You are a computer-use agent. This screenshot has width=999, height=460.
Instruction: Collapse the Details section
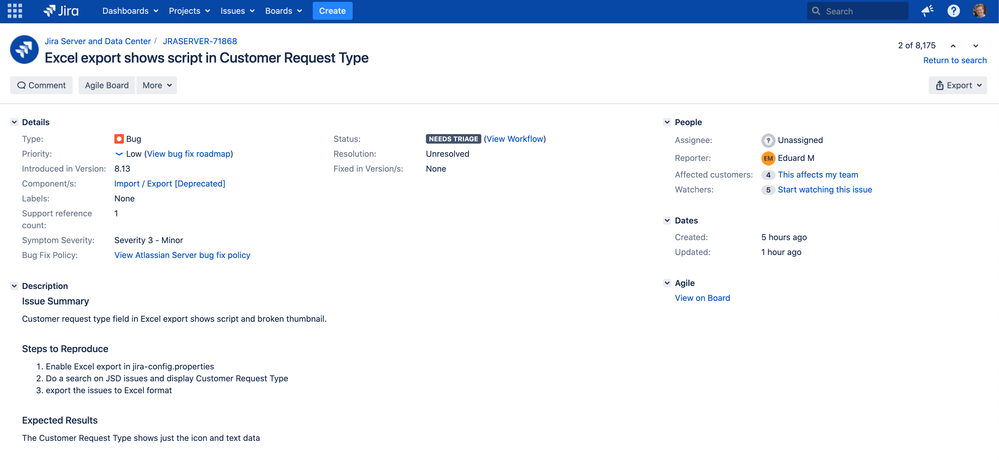(14, 122)
